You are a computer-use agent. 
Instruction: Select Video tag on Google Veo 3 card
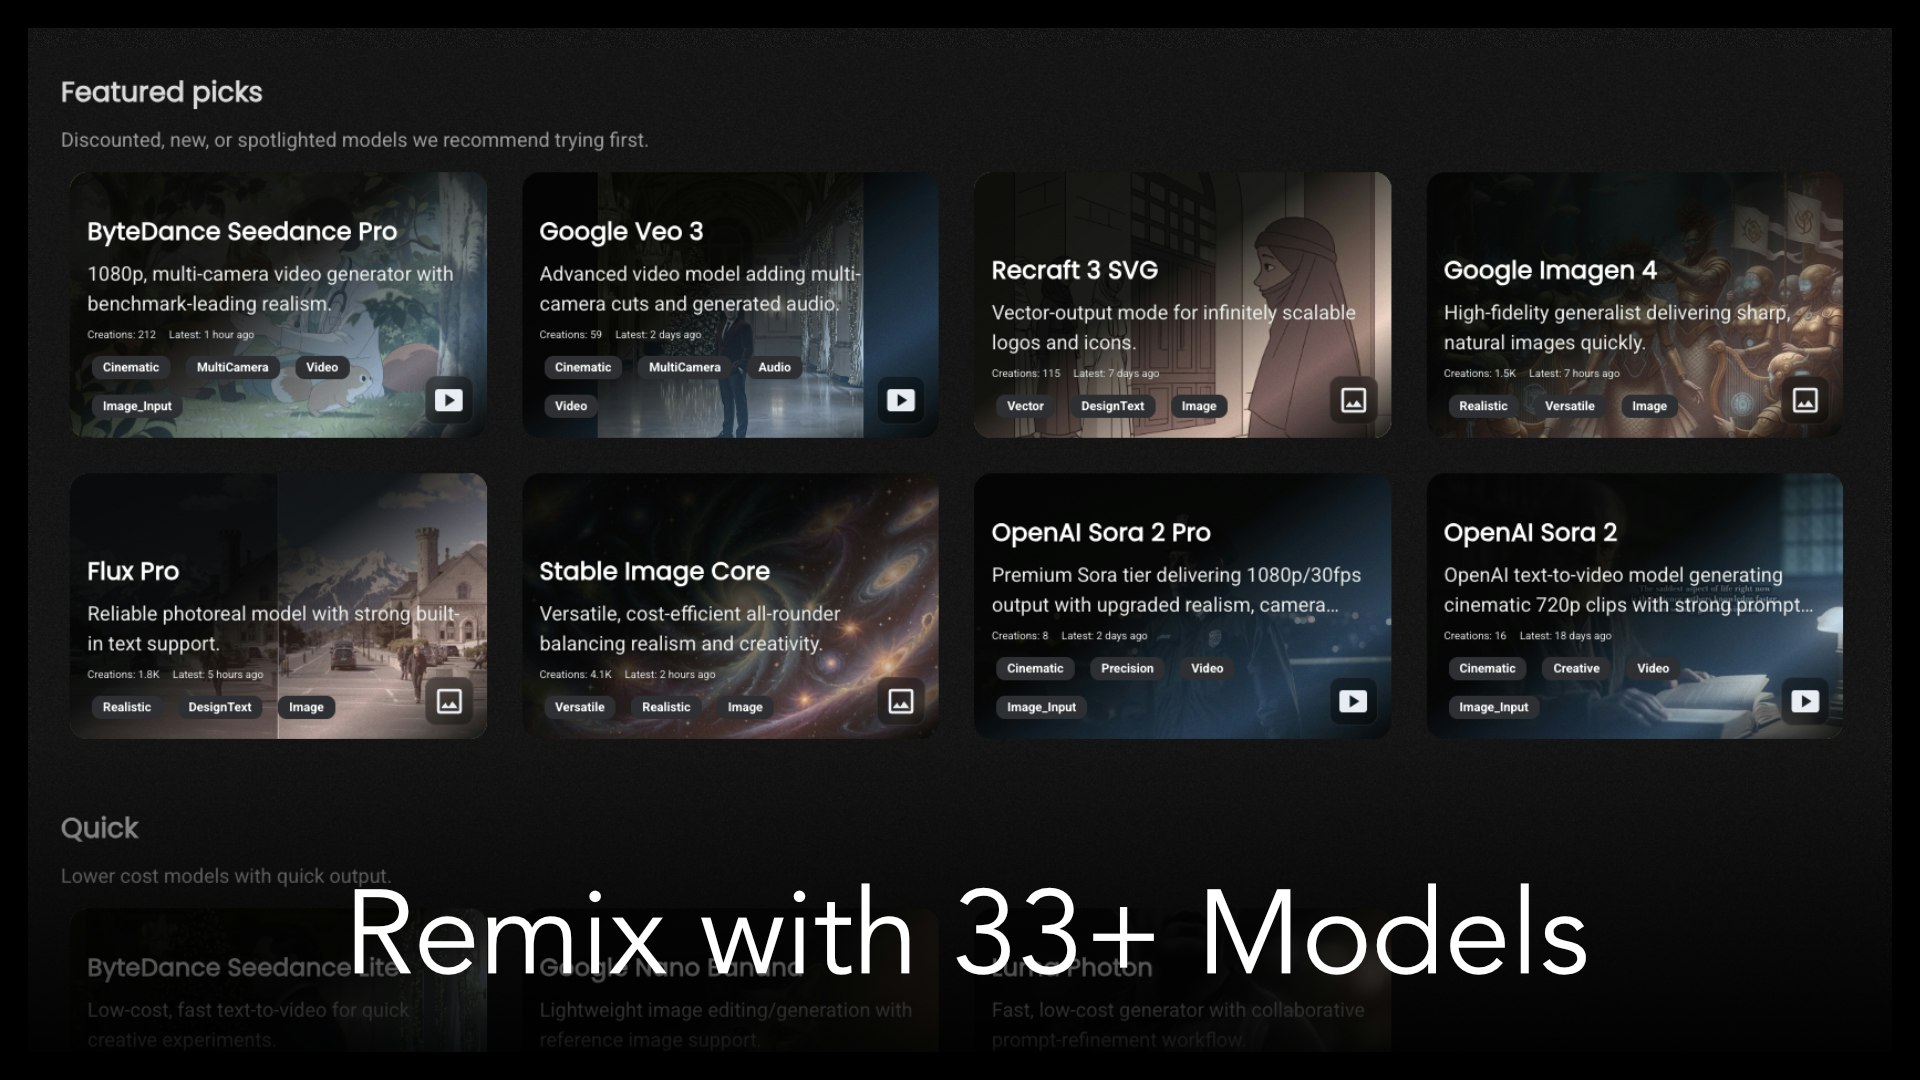(x=571, y=406)
